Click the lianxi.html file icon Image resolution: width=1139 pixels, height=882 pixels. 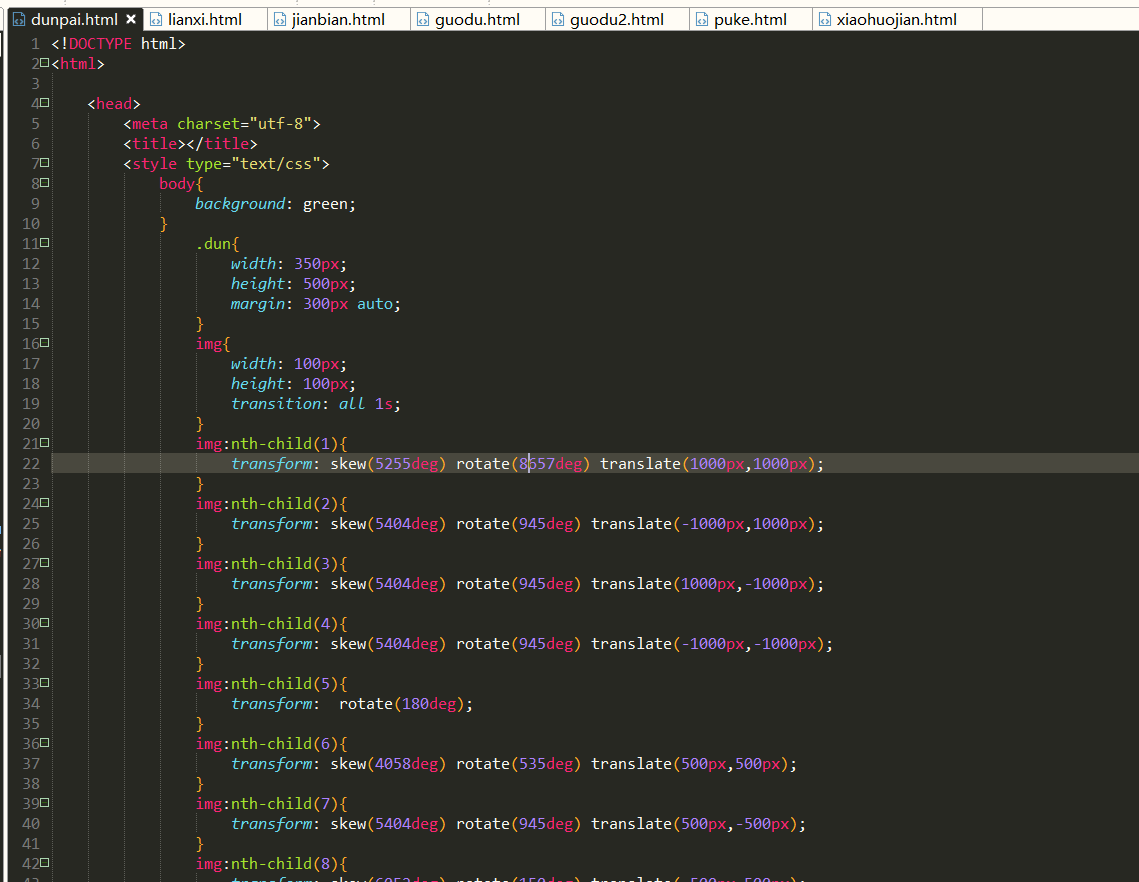[155, 20]
